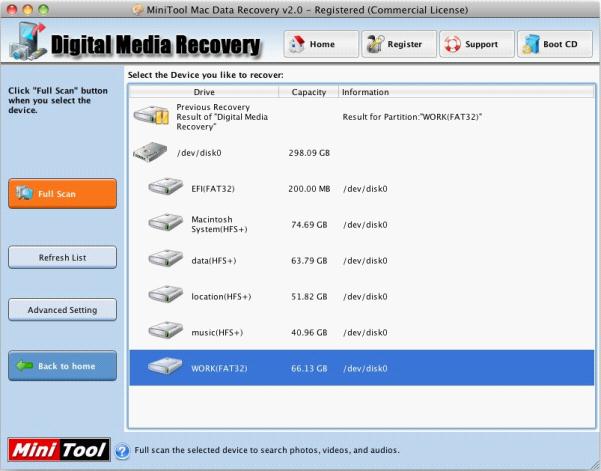
Task: Open Advanced Setting
Action: pos(62,310)
